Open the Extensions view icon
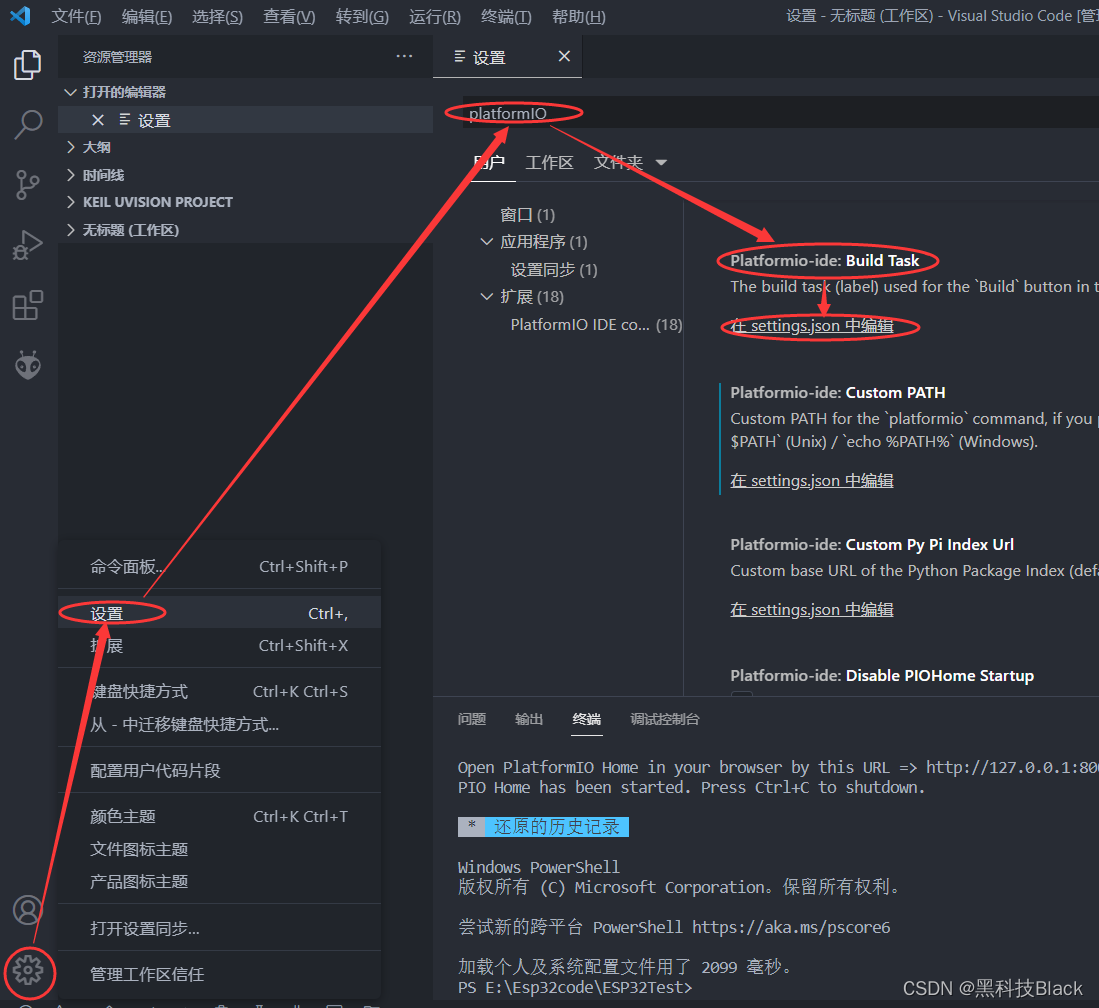 [27, 306]
